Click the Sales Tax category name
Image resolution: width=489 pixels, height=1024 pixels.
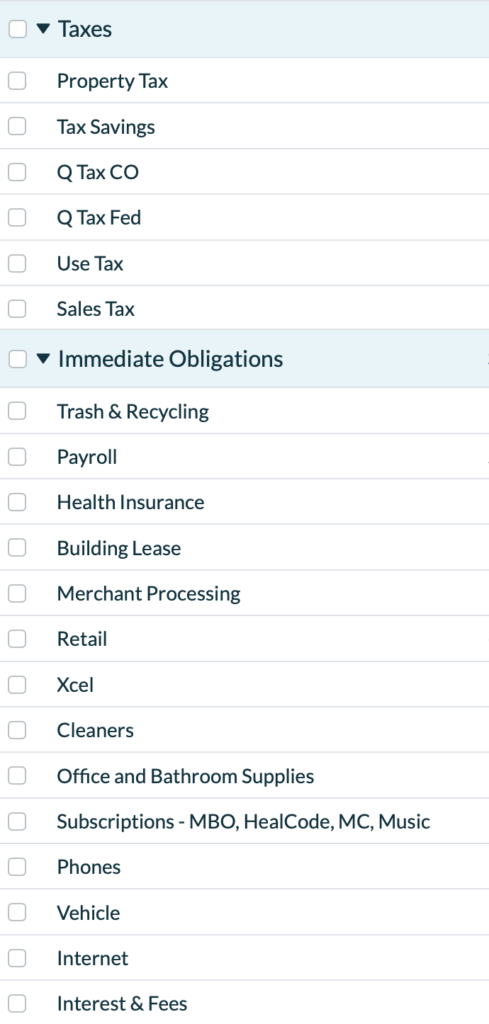pos(95,308)
